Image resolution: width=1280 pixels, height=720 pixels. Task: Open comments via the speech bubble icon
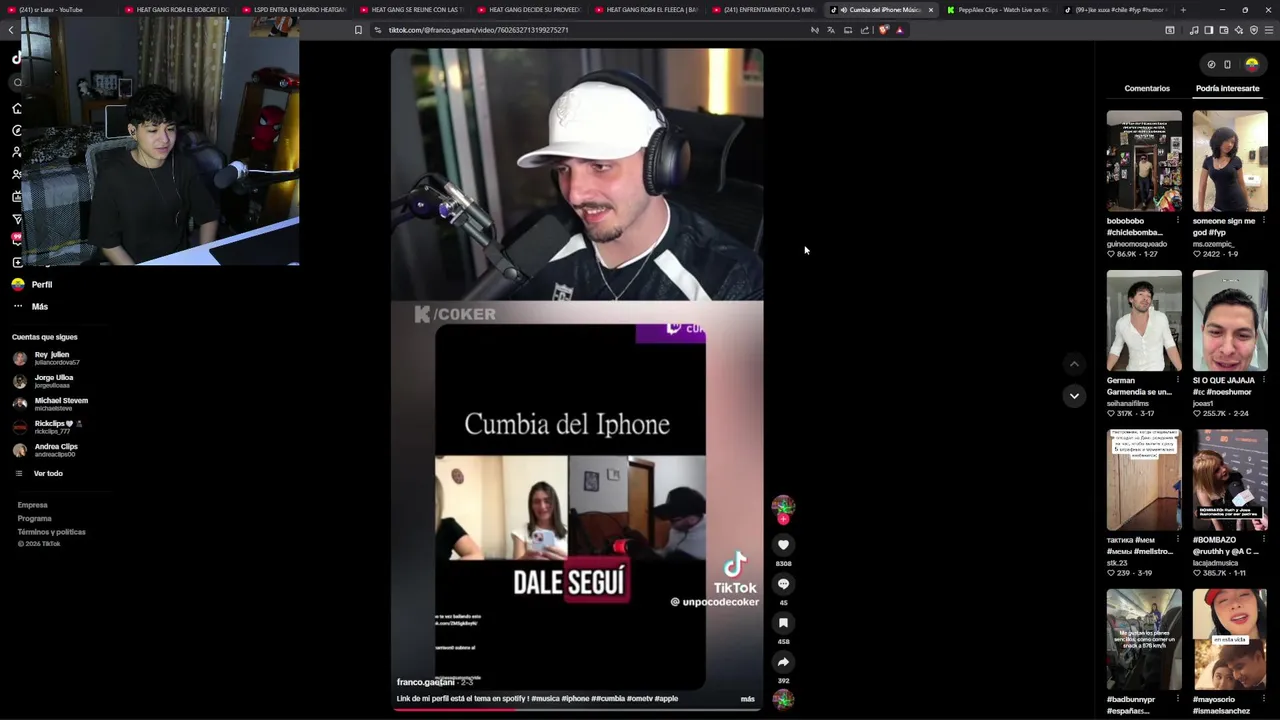pos(783,584)
